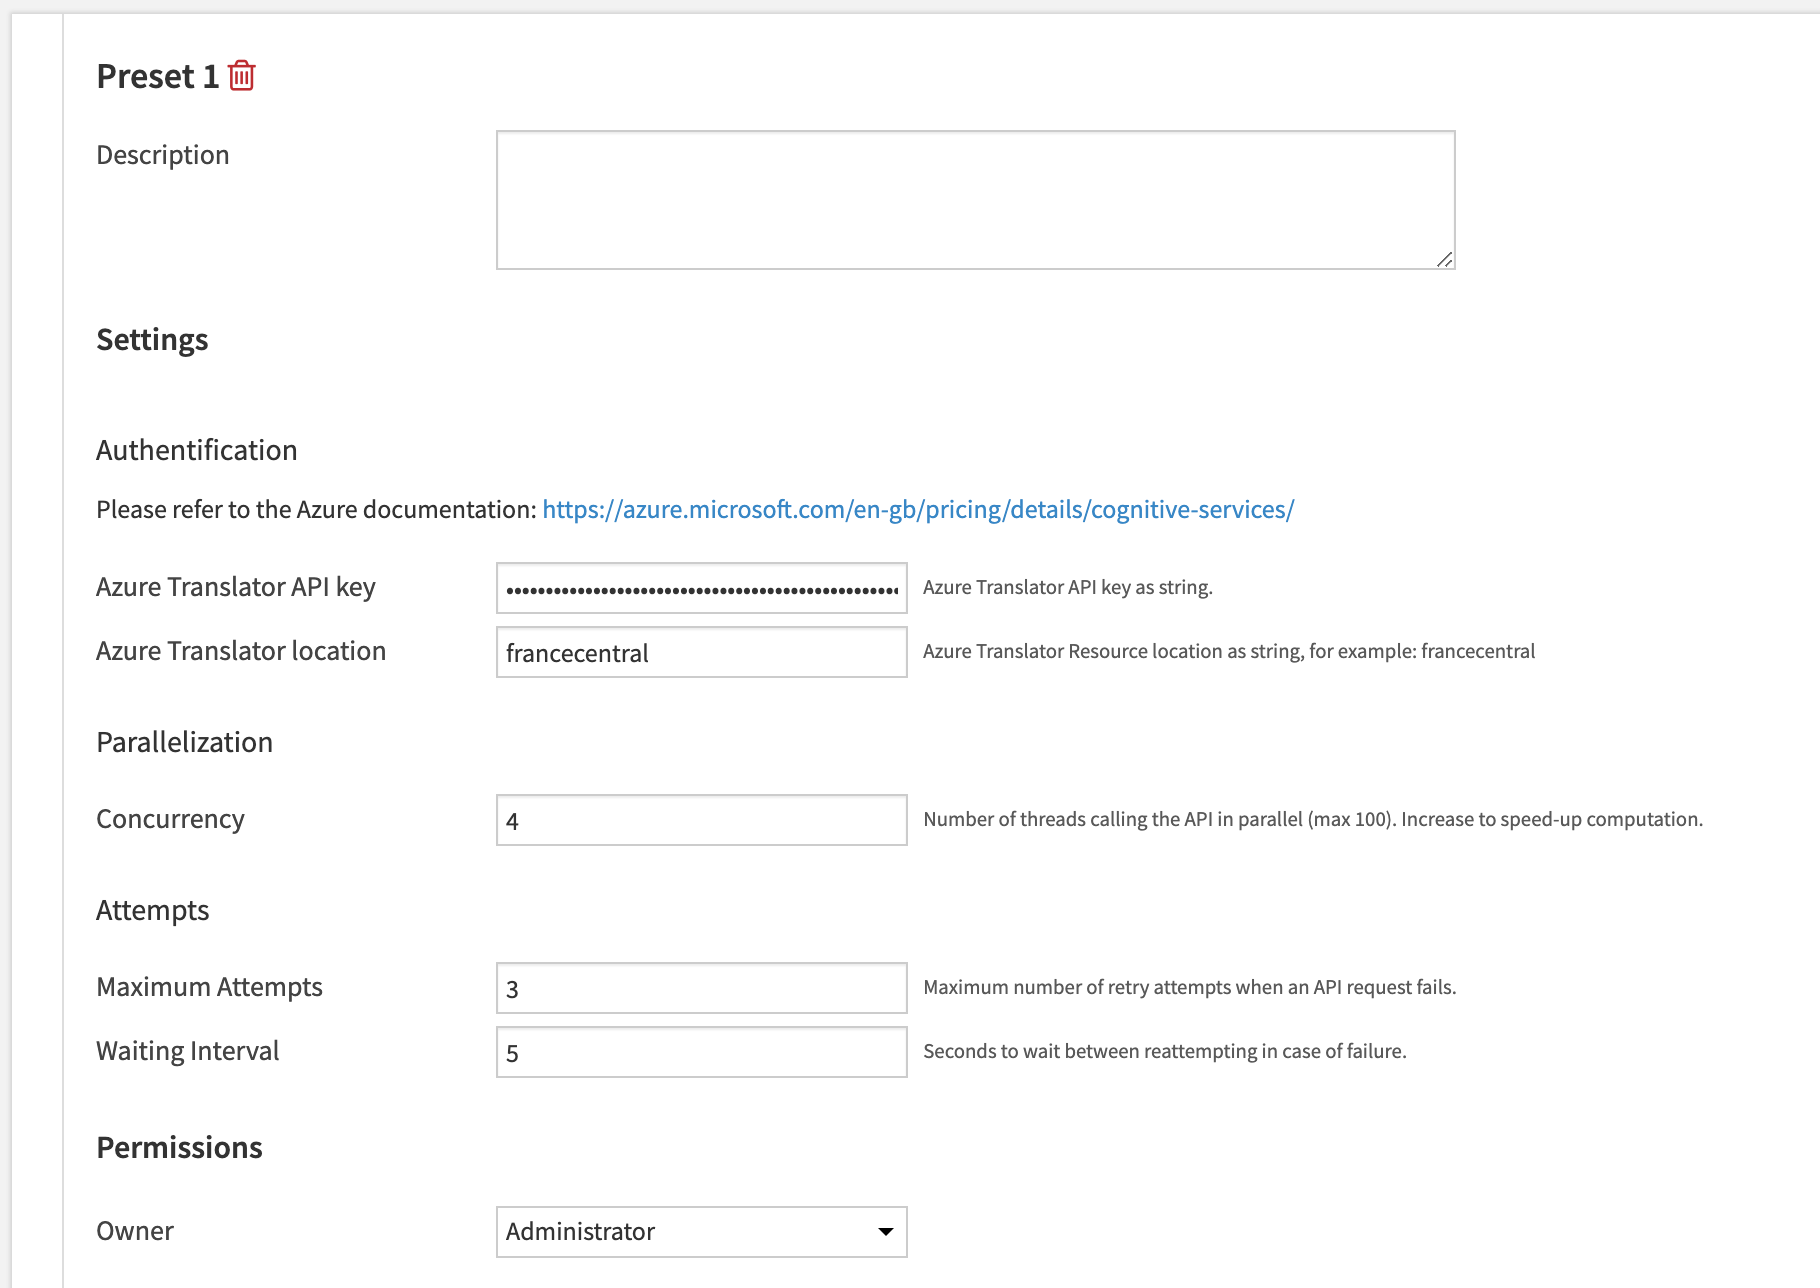
Task: Click the Description textarea resize handle
Action: 1444,260
